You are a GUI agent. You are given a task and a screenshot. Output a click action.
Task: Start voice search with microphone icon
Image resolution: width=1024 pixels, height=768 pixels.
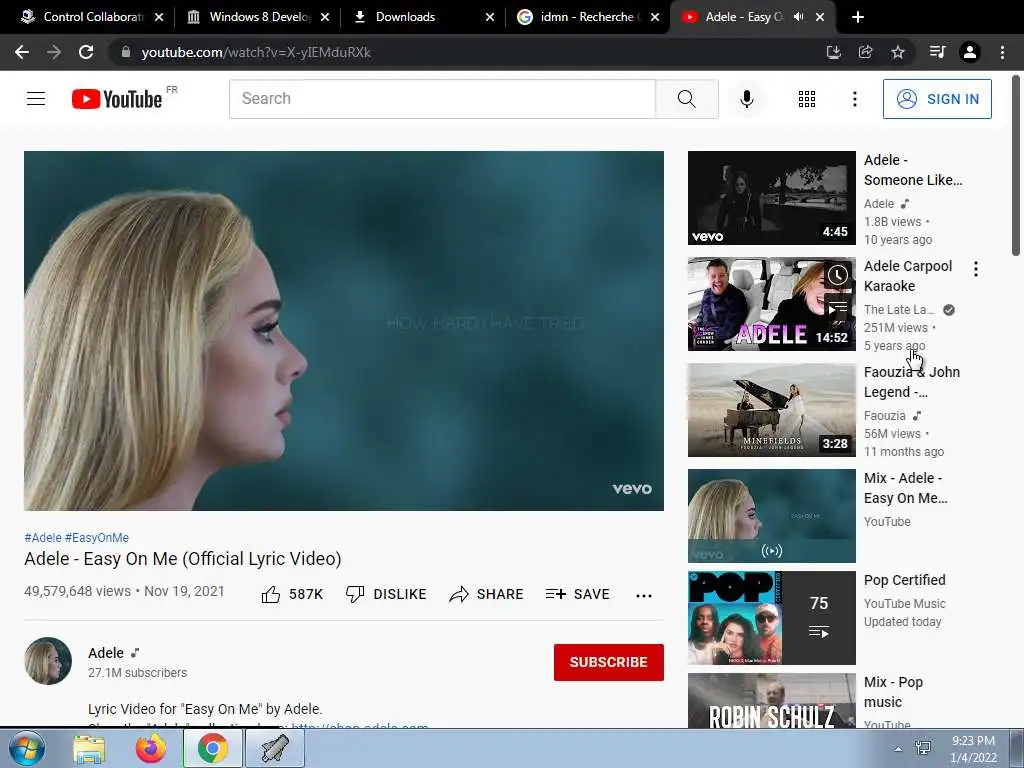[x=747, y=99]
